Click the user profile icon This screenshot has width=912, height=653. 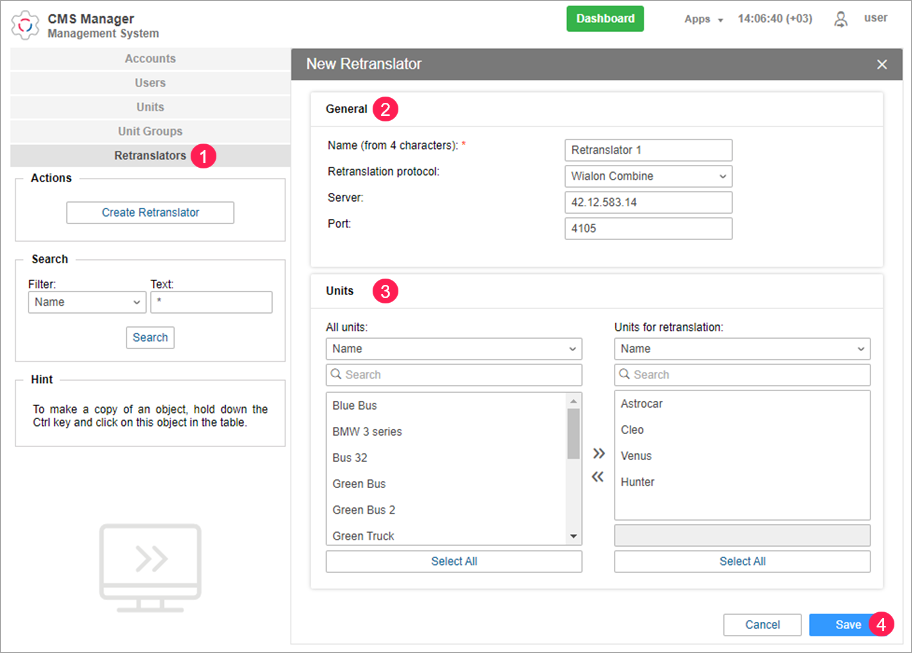841,19
